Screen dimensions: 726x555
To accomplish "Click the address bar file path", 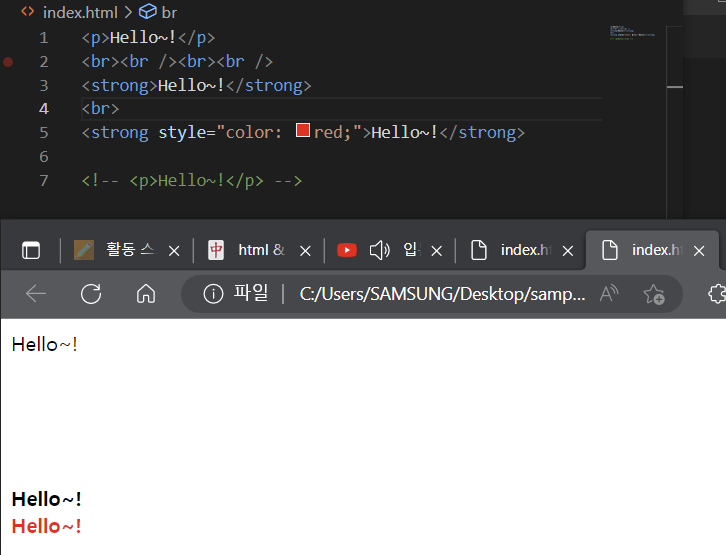I will (442, 294).
